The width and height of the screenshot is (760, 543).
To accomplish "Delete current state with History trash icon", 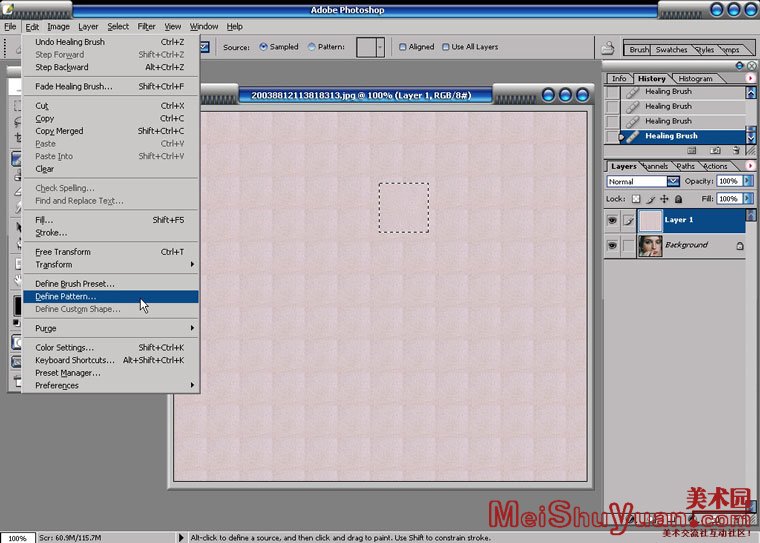I will pyautogui.click(x=737, y=151).
